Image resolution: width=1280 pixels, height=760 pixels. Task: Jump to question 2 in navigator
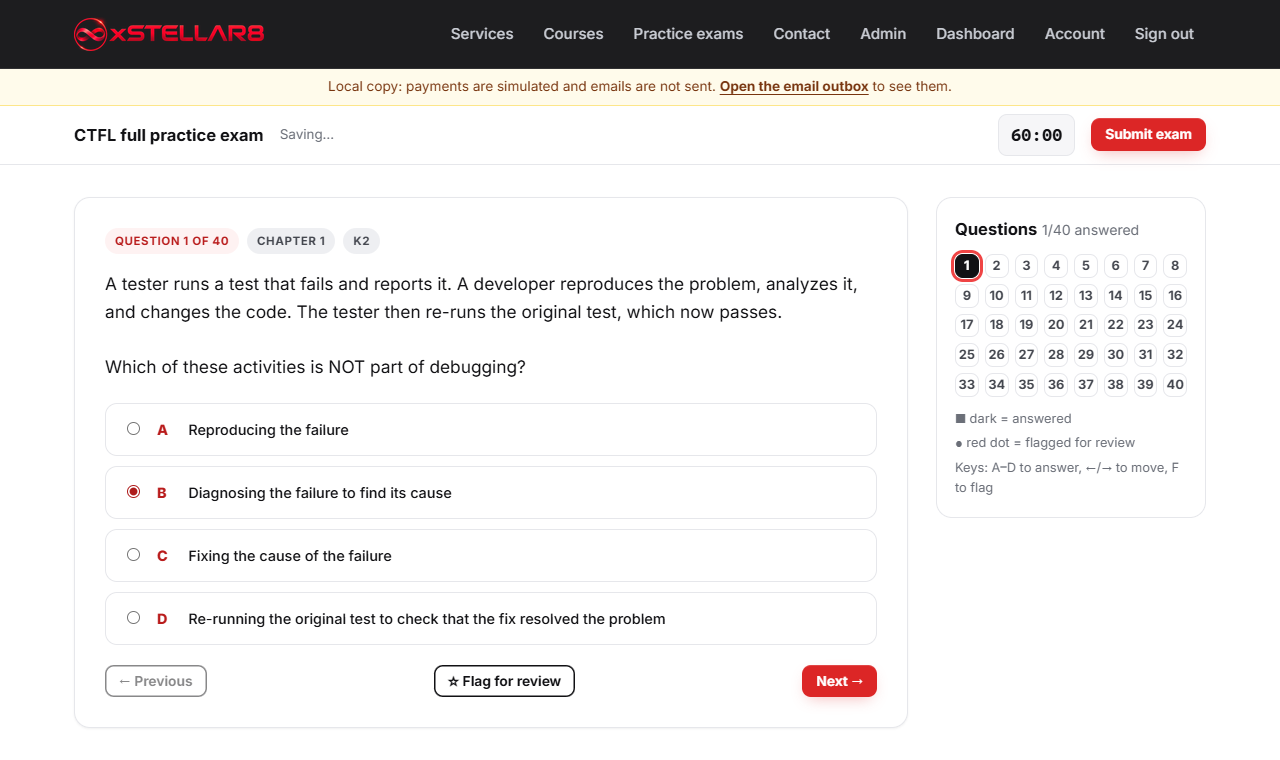click(x=996, y=266)
